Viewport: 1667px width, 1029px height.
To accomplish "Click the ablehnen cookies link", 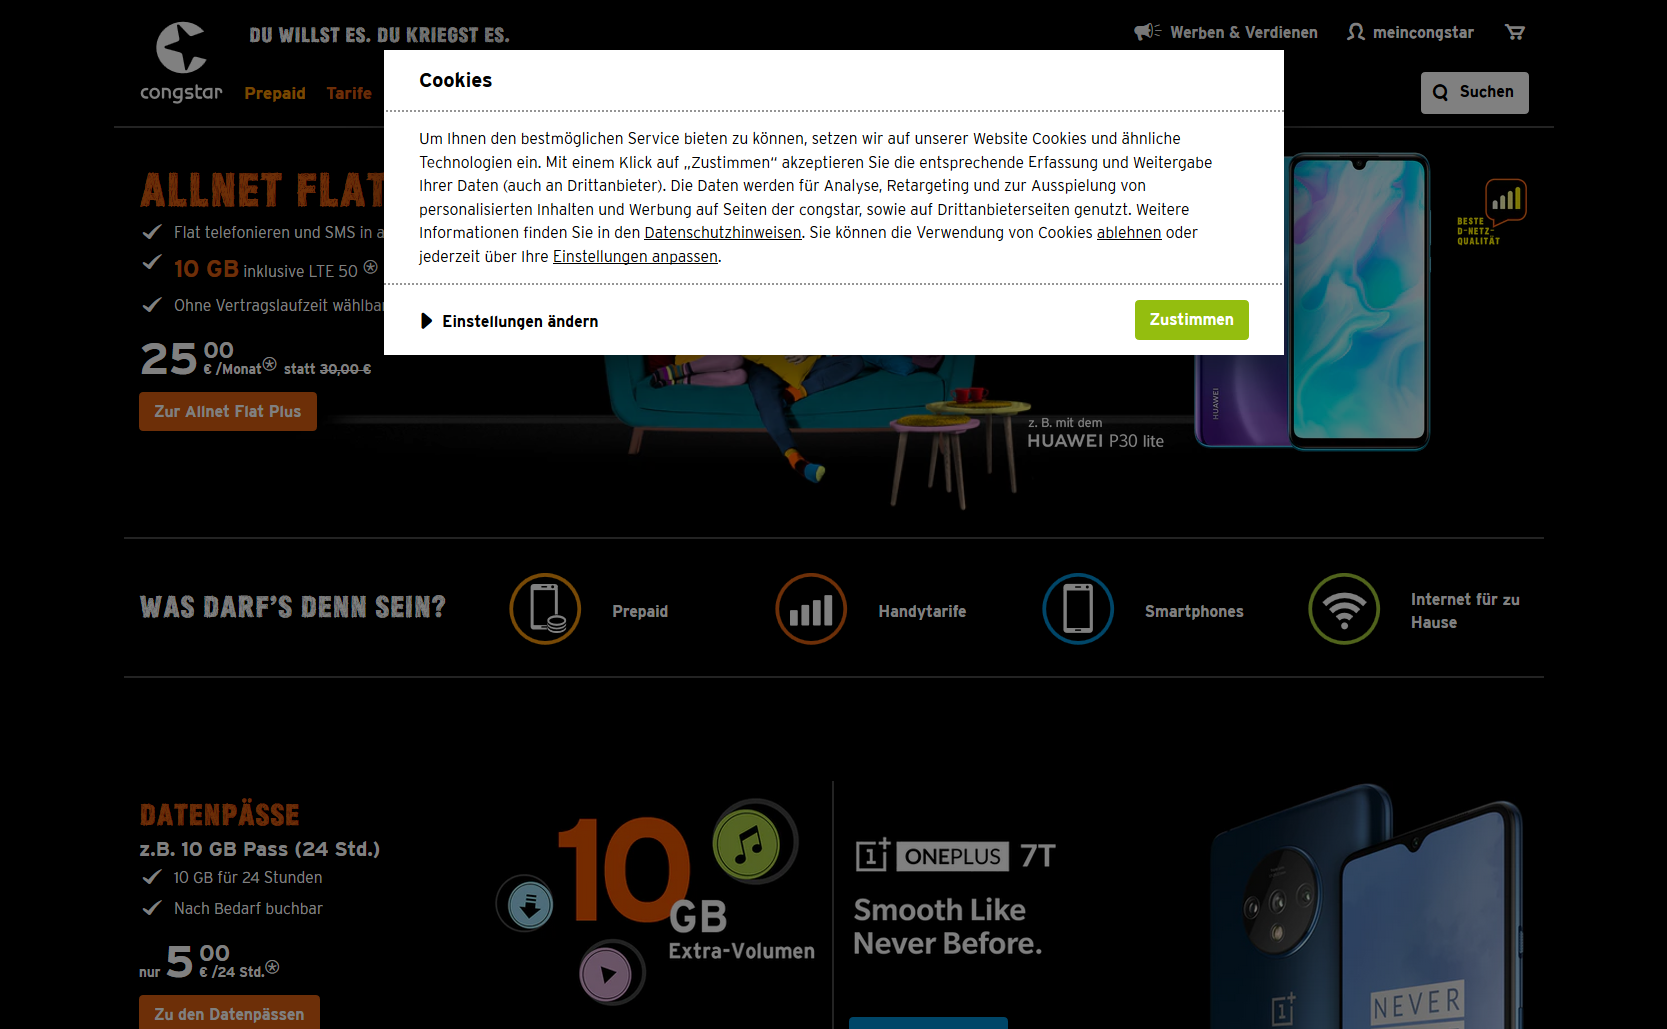I will pos(1128,233).
